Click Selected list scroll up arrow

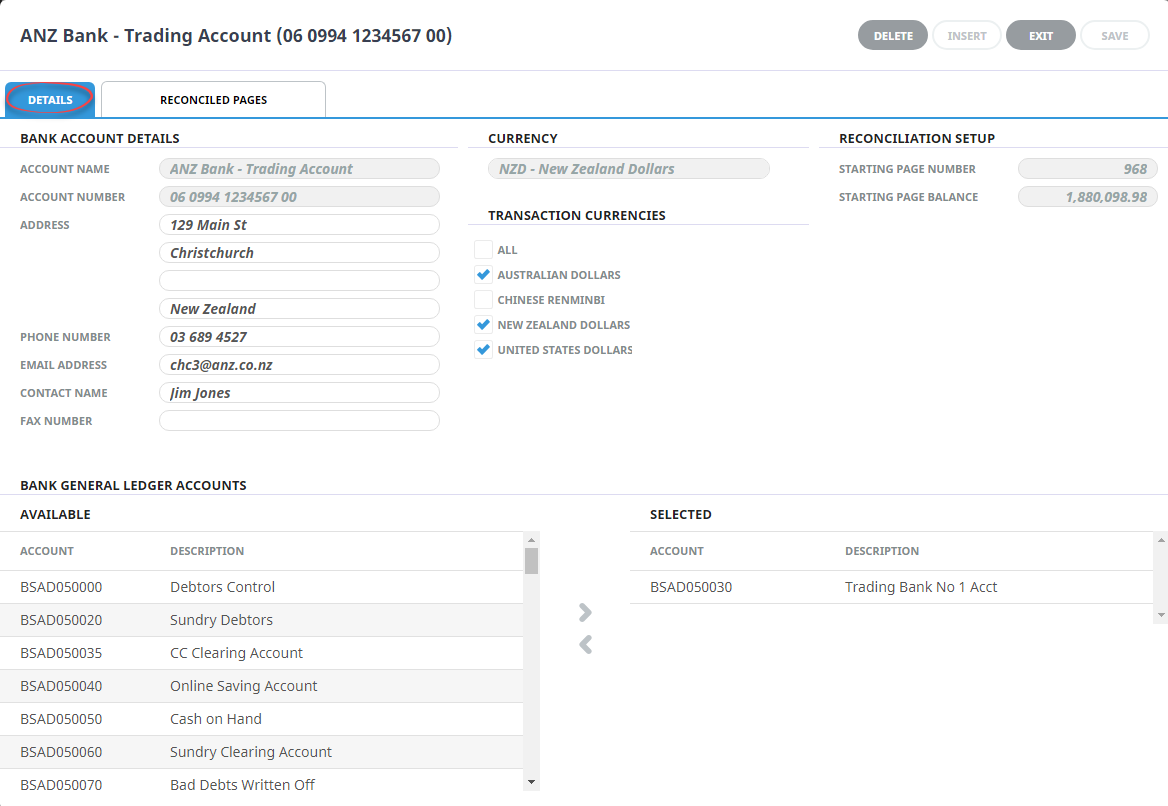(x=1161, y=540)
